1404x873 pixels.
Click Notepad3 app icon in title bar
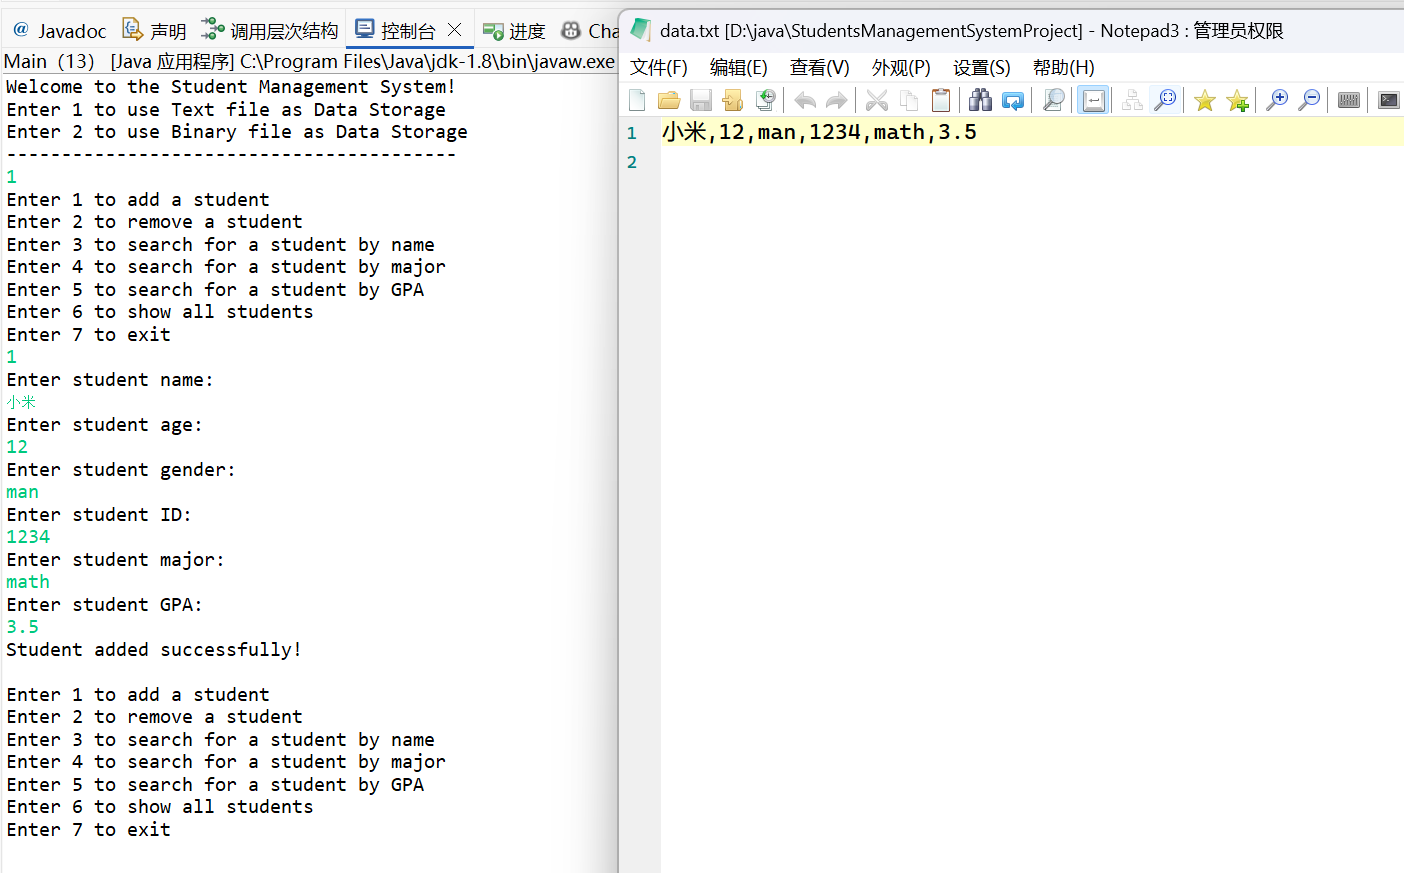641,30
